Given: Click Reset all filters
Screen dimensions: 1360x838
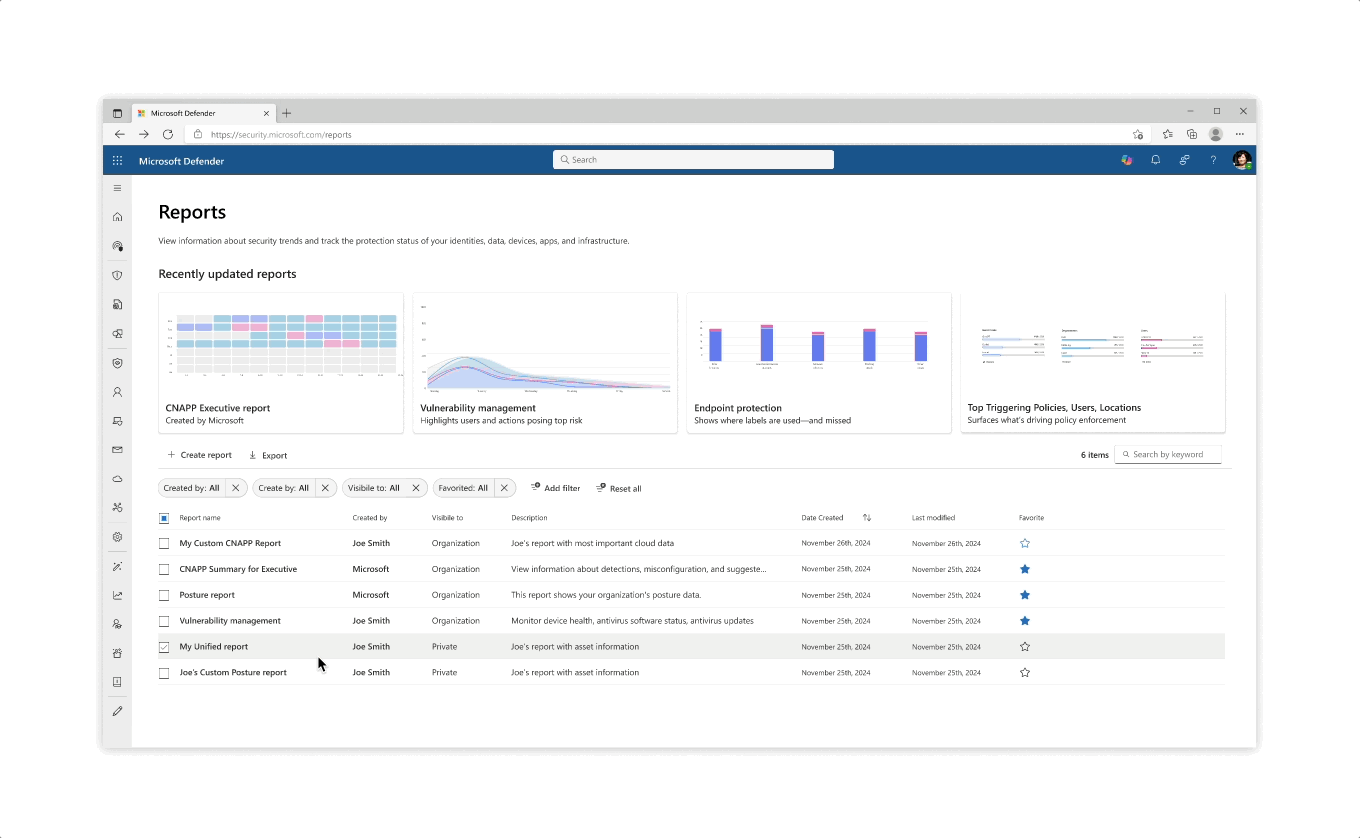Looking at the screenshot, I should pos(618,488).
